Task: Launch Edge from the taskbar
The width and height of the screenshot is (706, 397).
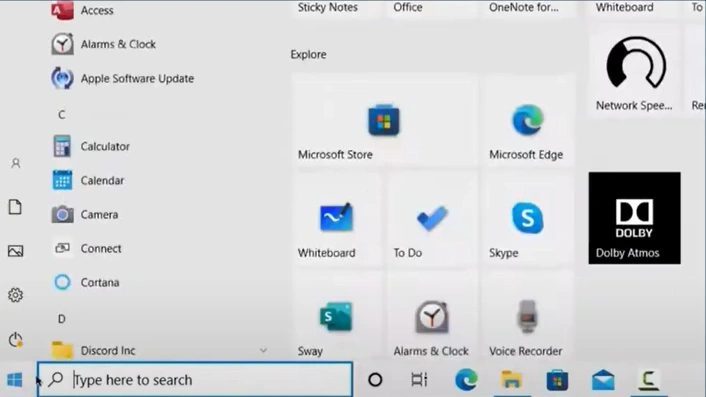Action: point(466,379)
